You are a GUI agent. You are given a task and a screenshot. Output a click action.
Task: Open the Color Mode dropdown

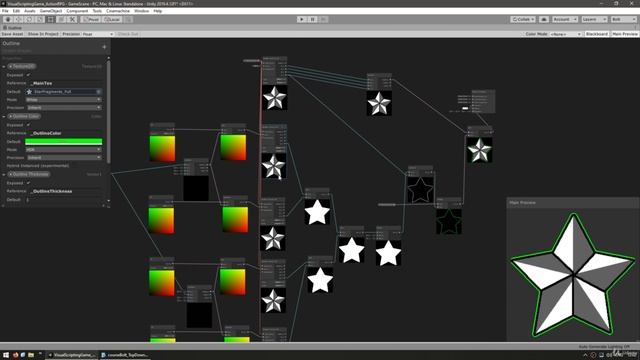pos(565,34)
